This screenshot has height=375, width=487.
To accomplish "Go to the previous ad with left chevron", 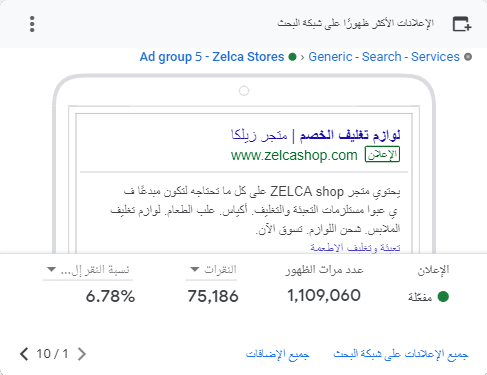I will pos(24,354).
